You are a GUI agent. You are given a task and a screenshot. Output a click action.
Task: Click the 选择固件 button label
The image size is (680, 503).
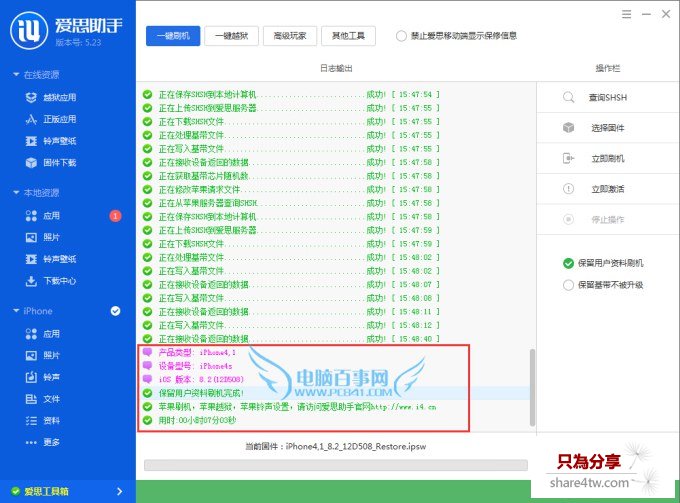point(608,128)
